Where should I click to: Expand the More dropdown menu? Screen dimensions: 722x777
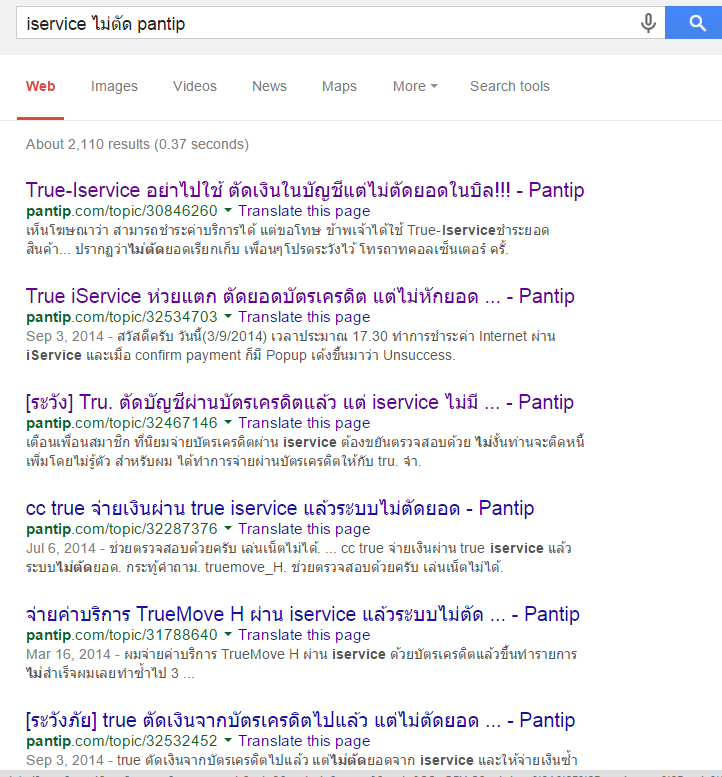(x=415, y=86)
